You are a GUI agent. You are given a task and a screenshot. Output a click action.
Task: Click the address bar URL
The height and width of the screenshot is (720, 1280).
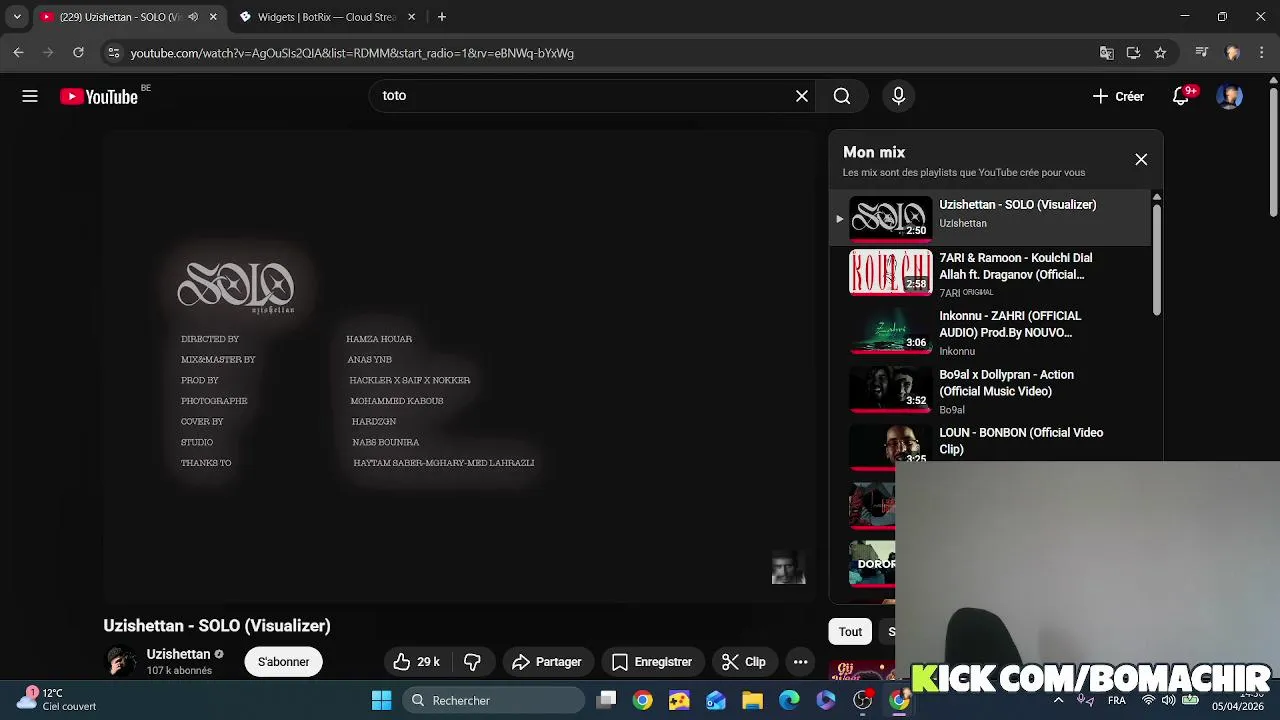352,53
